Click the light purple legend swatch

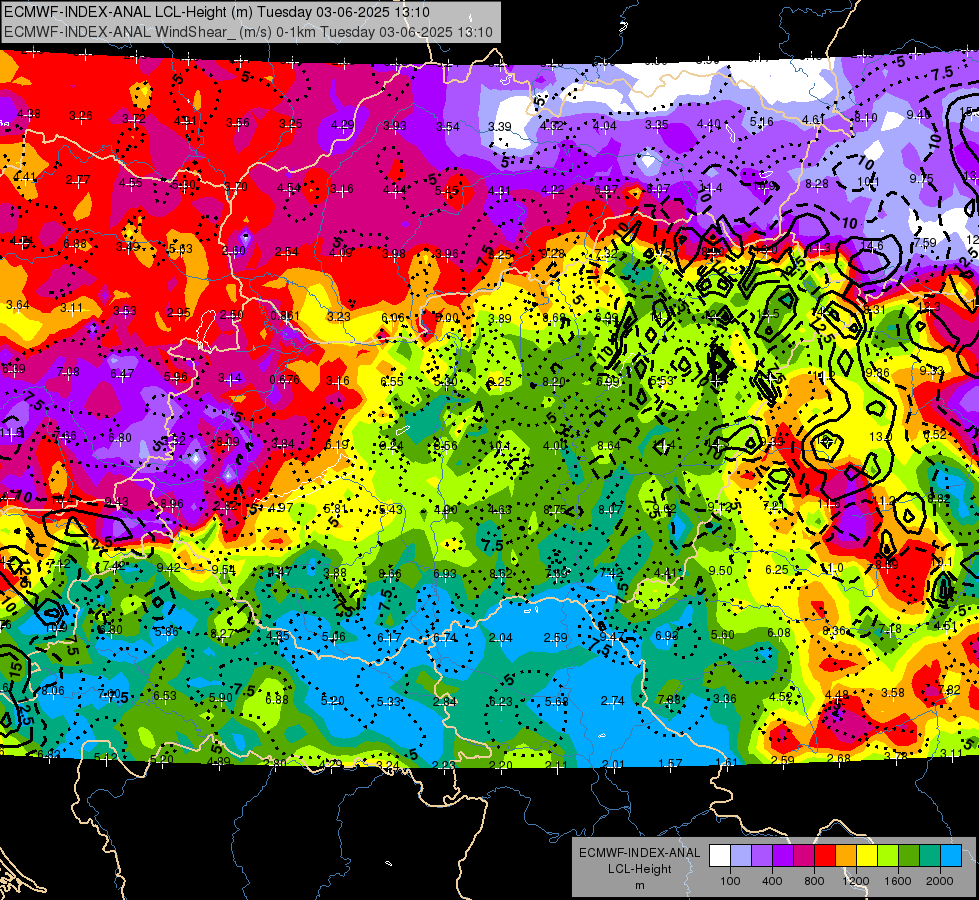(x=762, y=856)
